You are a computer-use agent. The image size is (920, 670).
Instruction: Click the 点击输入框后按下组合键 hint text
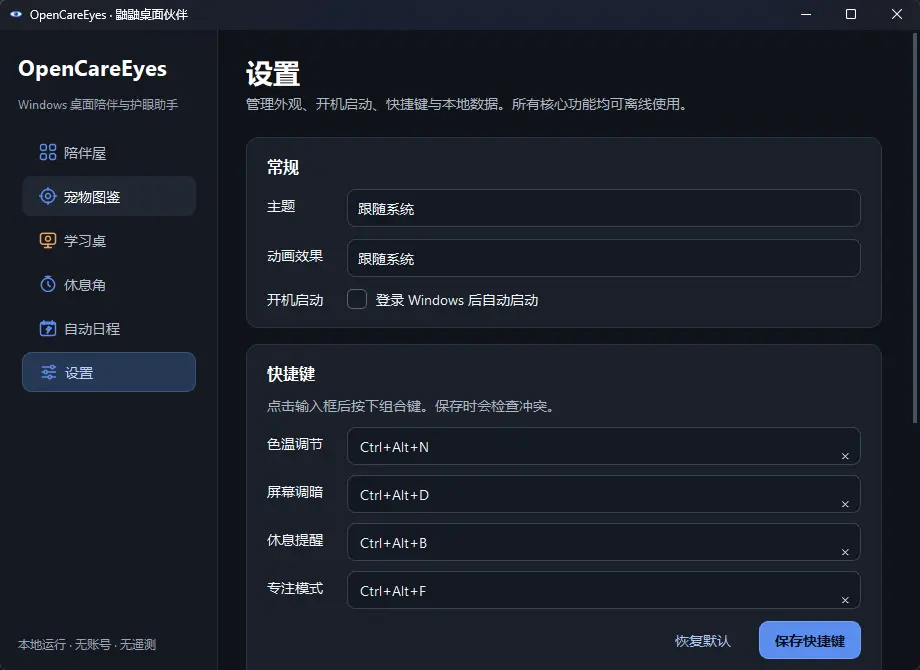point(411,406)
